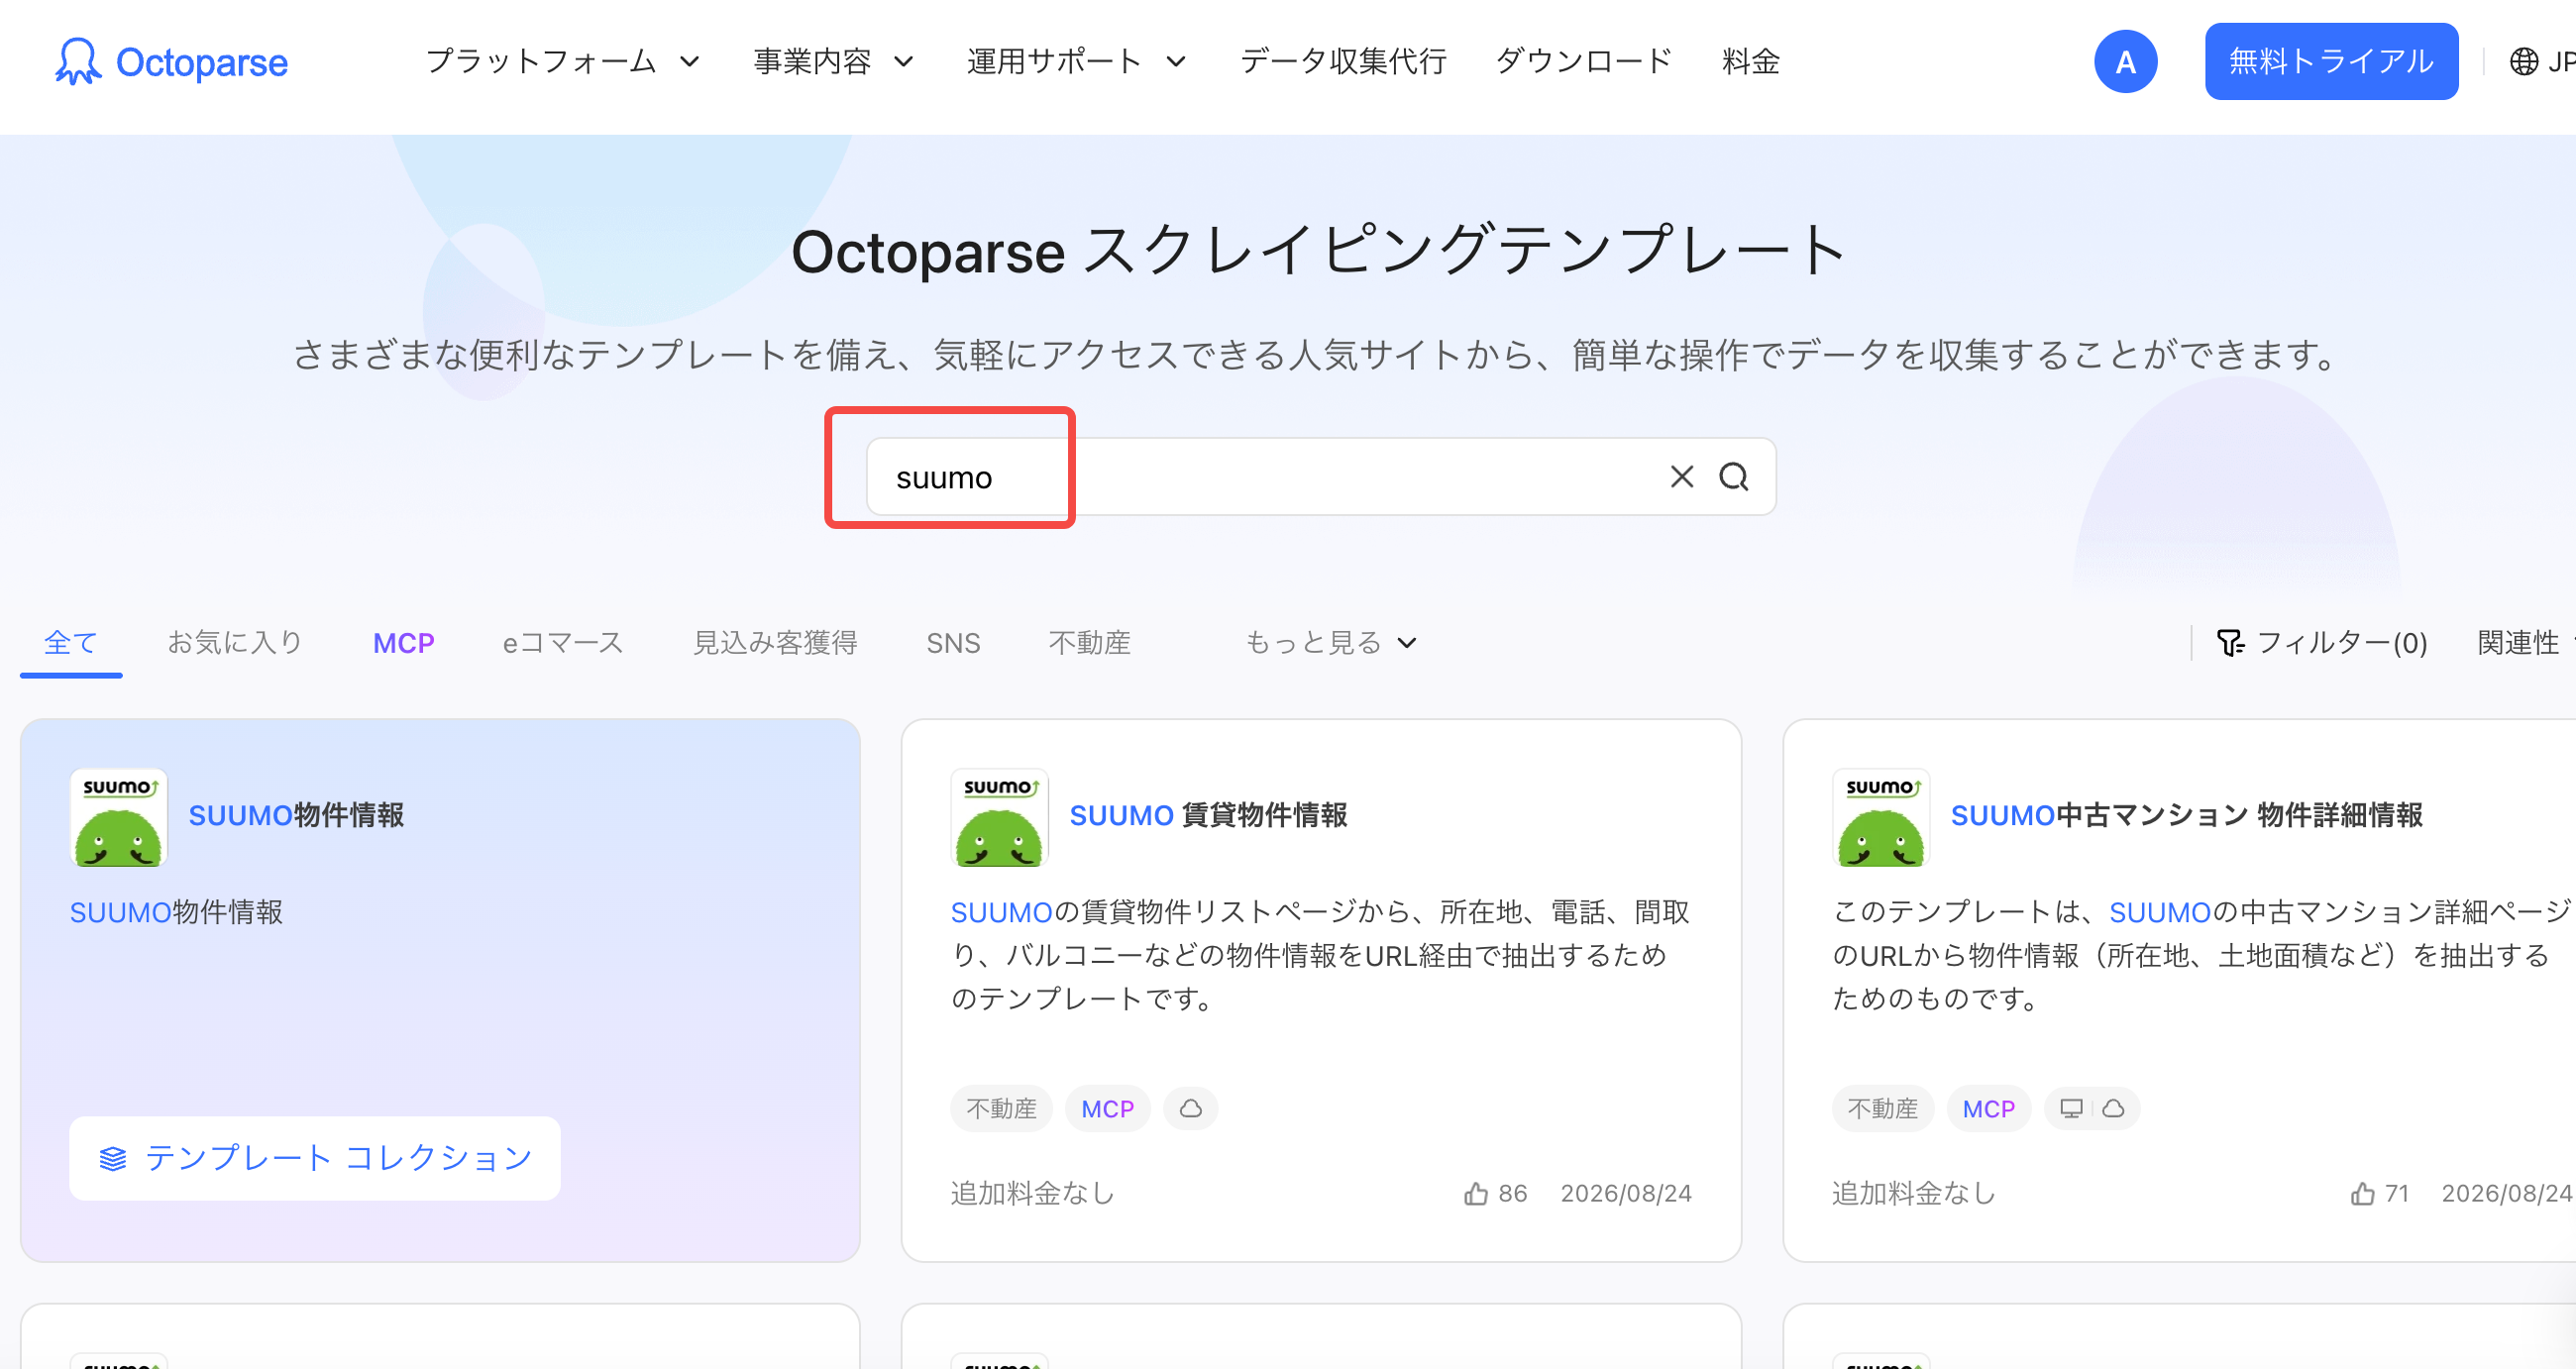
Task: Expand the 事業内容 menu
Action: (x=833, y=62)
